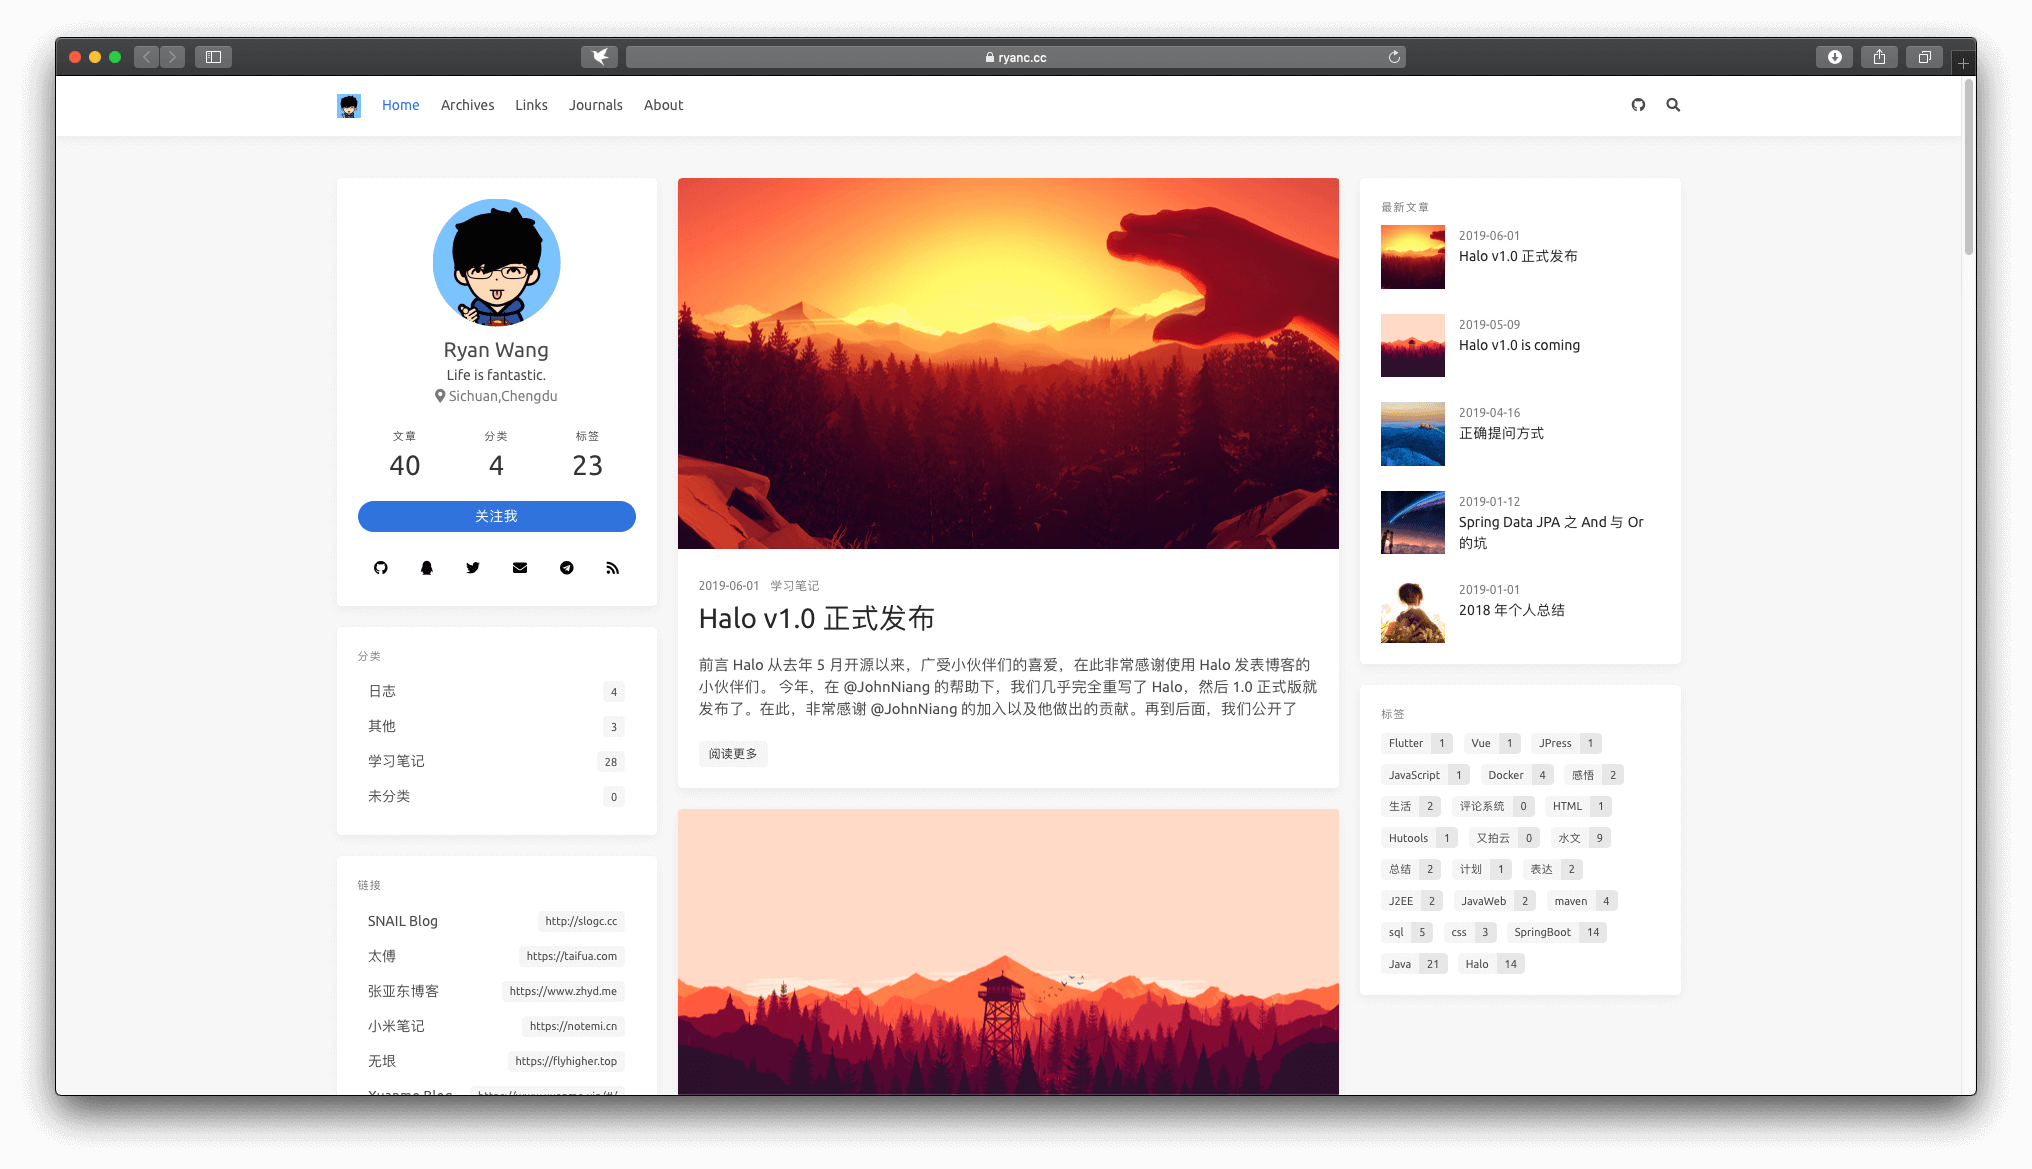Open Twitter icon in profile card
The image size is (2032, 1169).
point(473,568)
